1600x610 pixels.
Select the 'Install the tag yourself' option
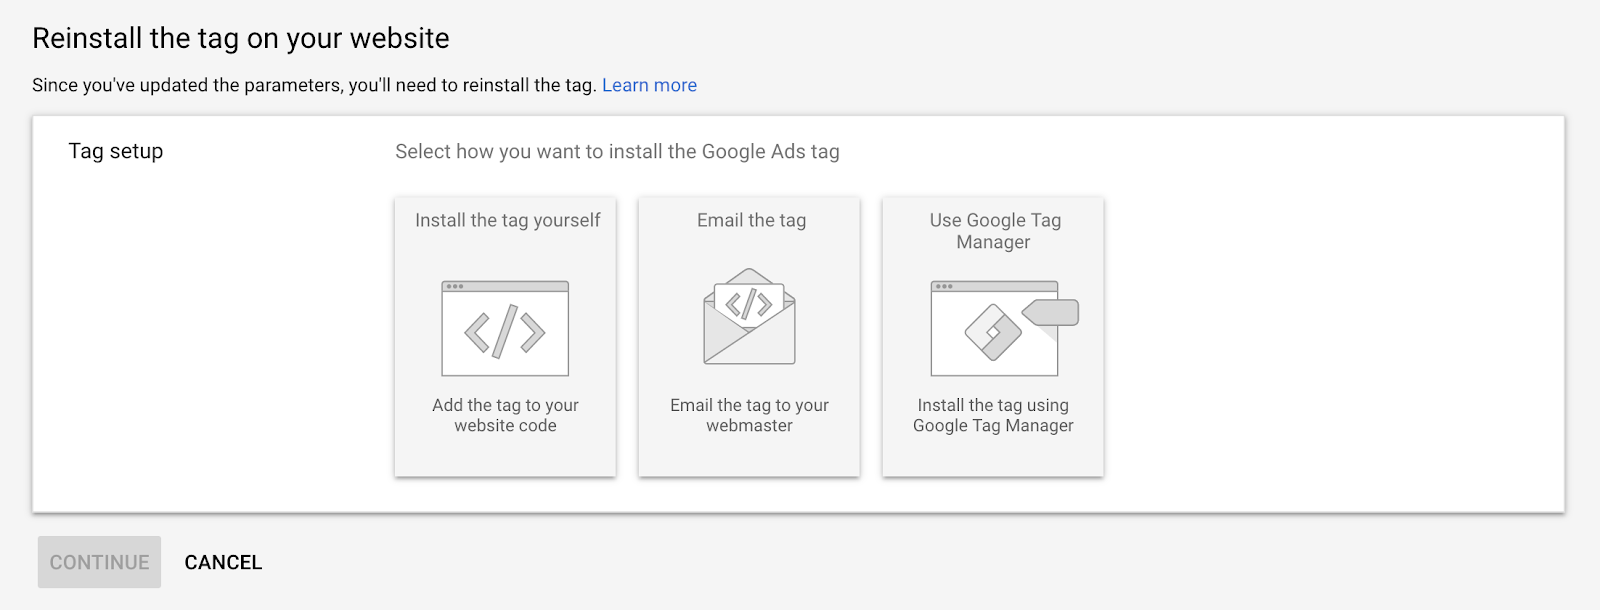[507, 220]
